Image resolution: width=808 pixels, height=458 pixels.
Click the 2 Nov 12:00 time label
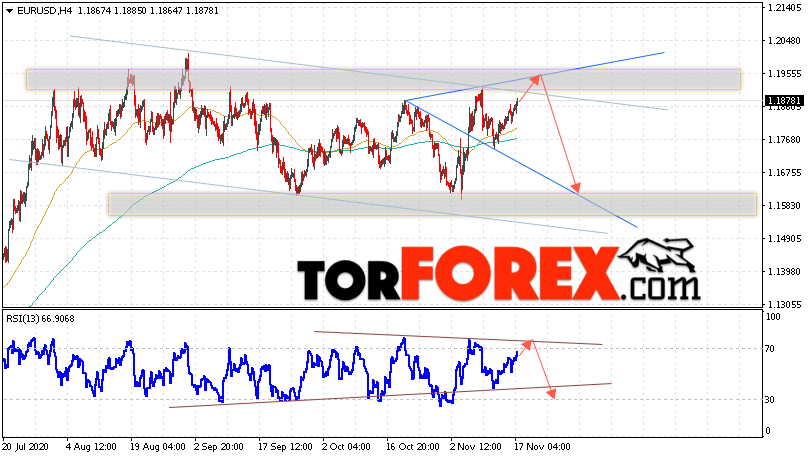475,447
